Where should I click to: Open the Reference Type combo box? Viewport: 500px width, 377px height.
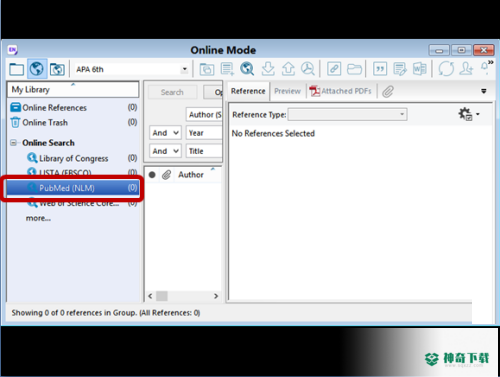click(x=347, y=115)
